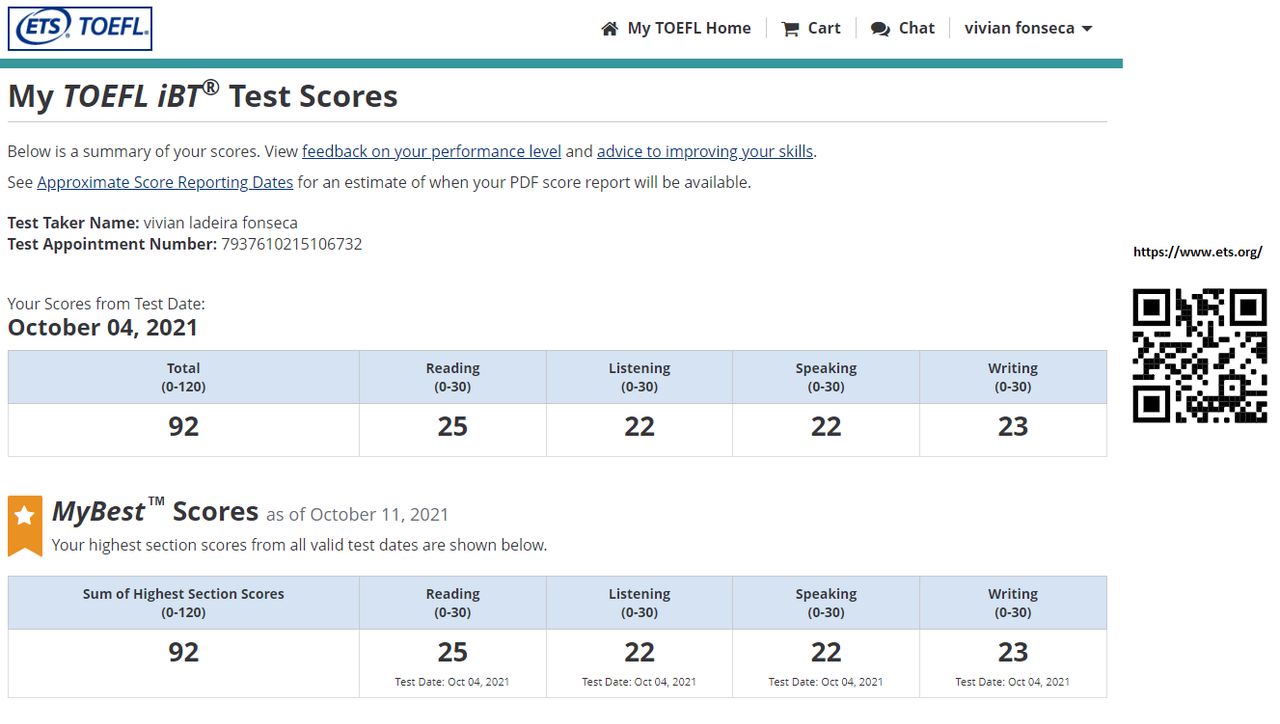
Task: Open the vivian fonseca account menu
Action: [x=1018, y=28]
